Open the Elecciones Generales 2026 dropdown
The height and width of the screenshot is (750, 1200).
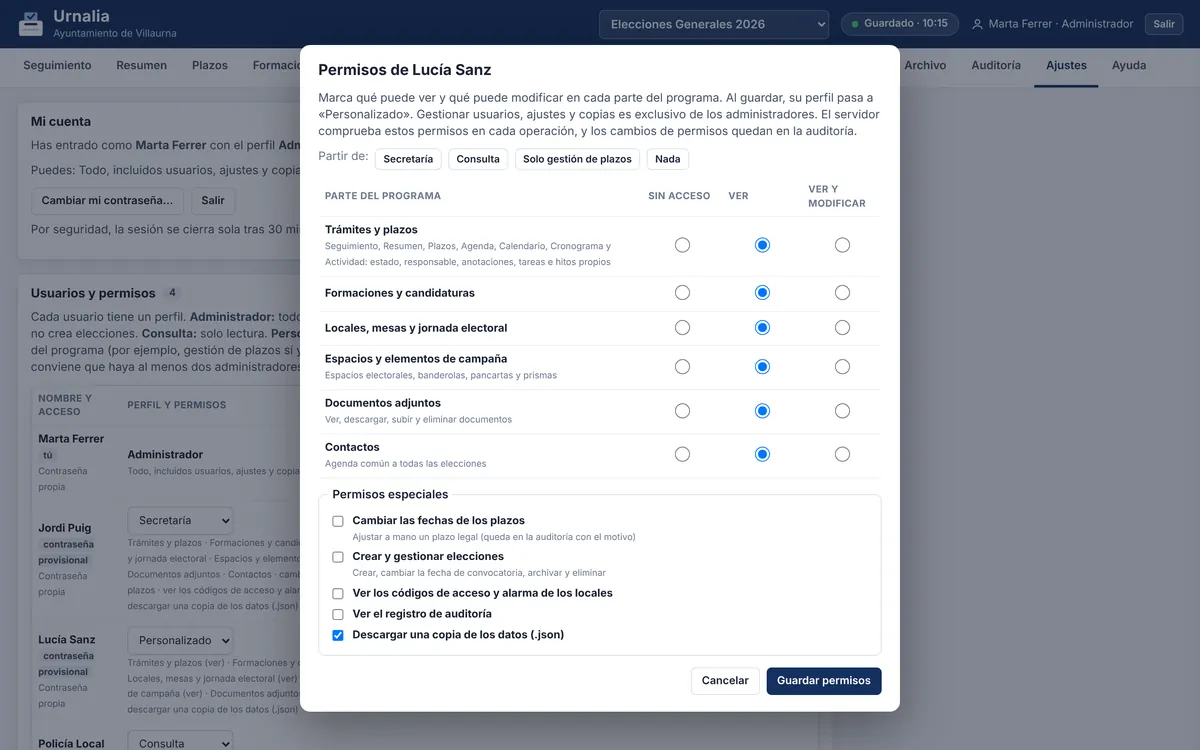[714, 24]
